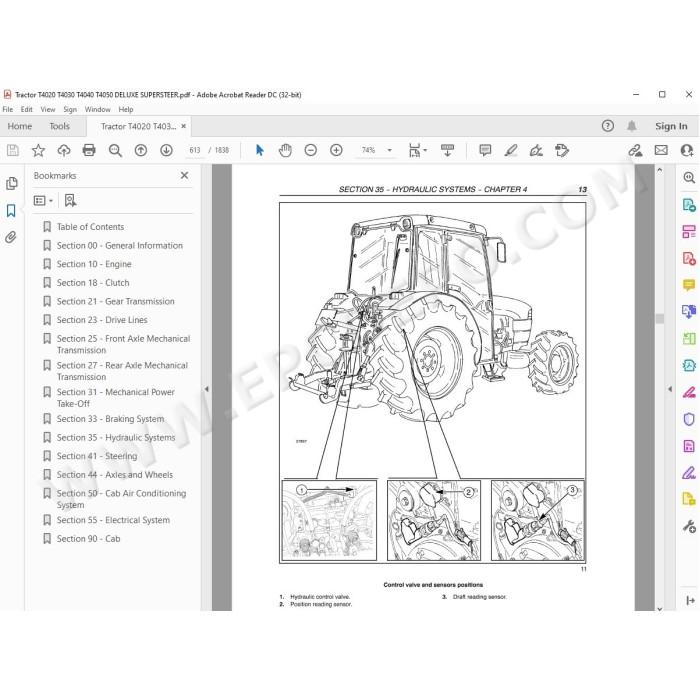Jump to Section 10 - Engine bookmark

[x=94, y=264]
